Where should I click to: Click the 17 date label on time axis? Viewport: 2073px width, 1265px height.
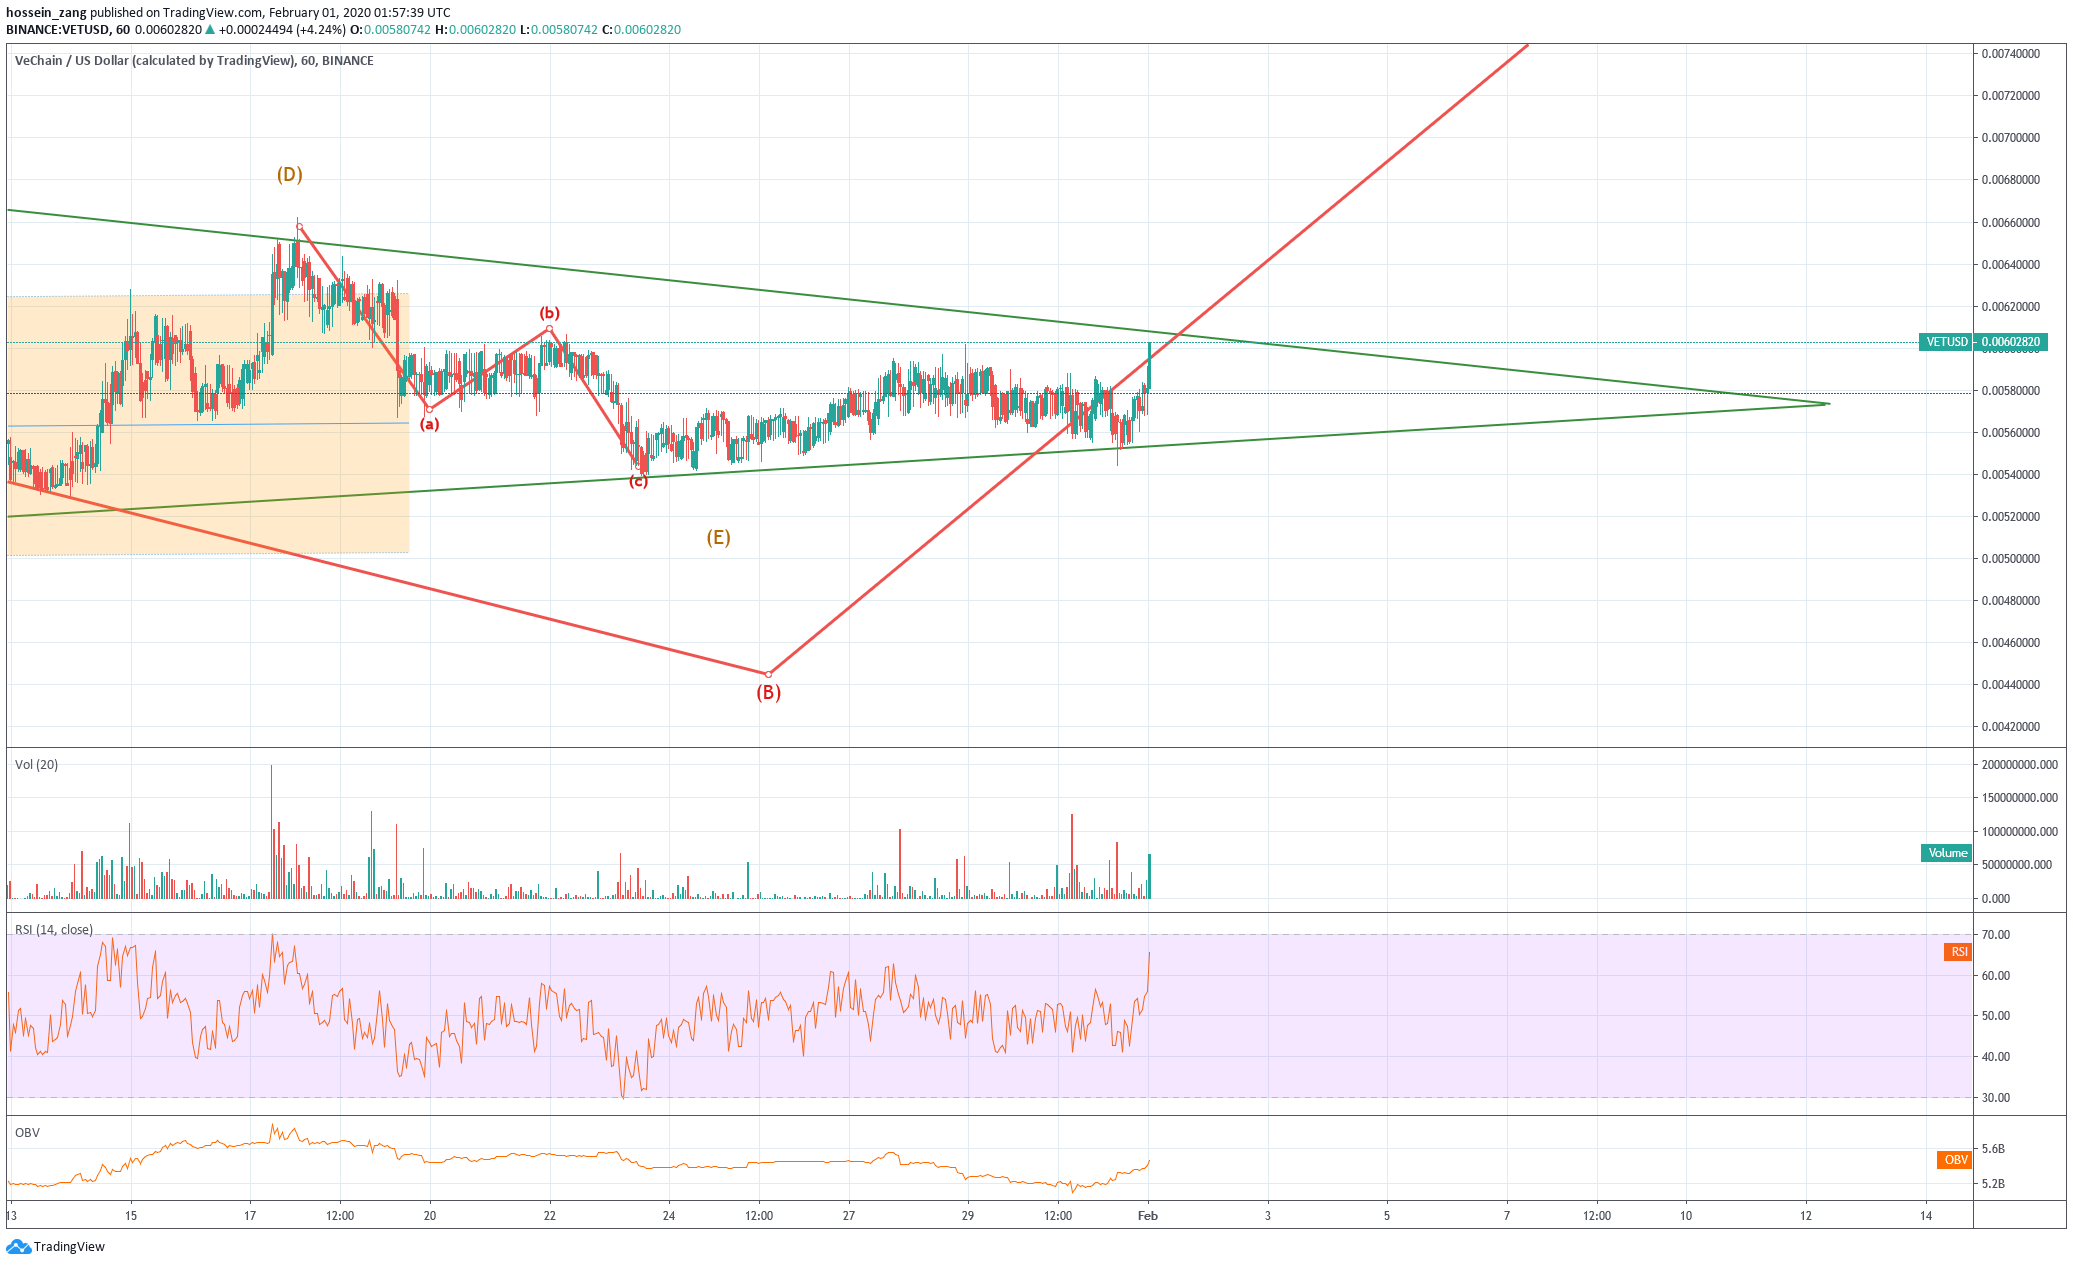tap(250, 1216)
